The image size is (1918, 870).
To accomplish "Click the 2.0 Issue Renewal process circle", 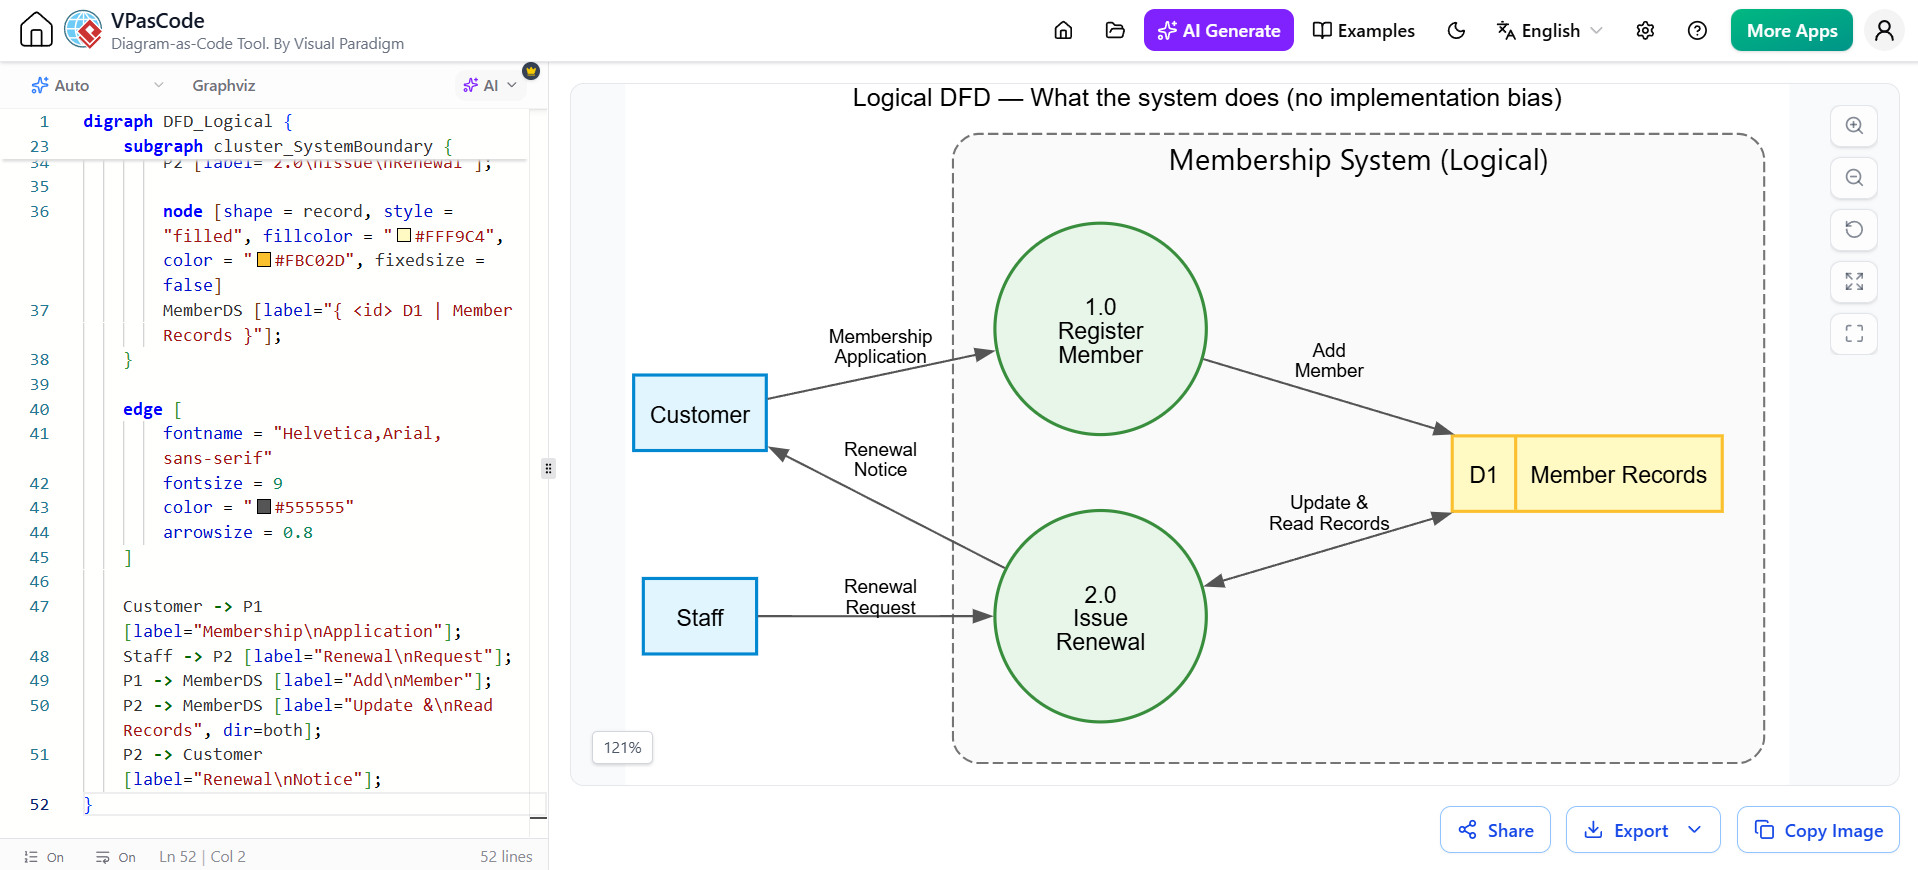I will (1100, 616).
